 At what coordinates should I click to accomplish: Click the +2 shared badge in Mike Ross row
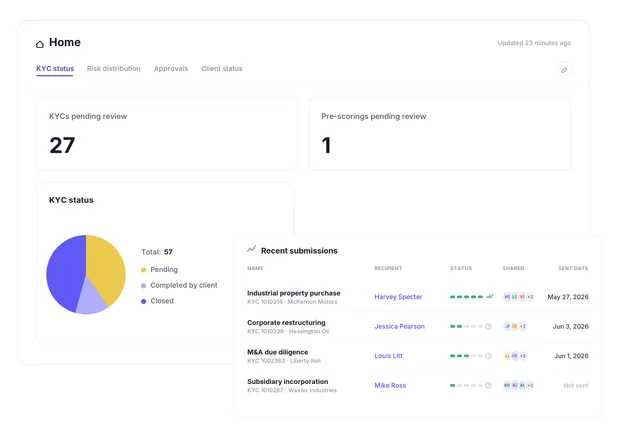point(530,385)
